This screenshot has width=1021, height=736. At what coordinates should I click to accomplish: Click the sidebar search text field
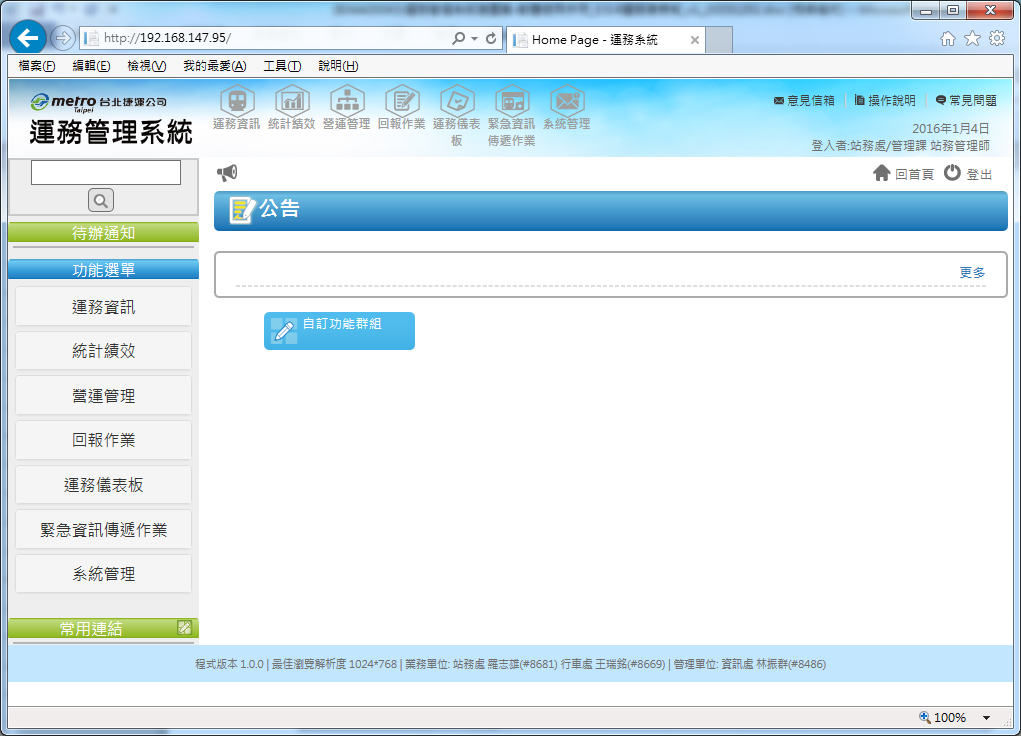pyautogui.click(x=106, y=173)
